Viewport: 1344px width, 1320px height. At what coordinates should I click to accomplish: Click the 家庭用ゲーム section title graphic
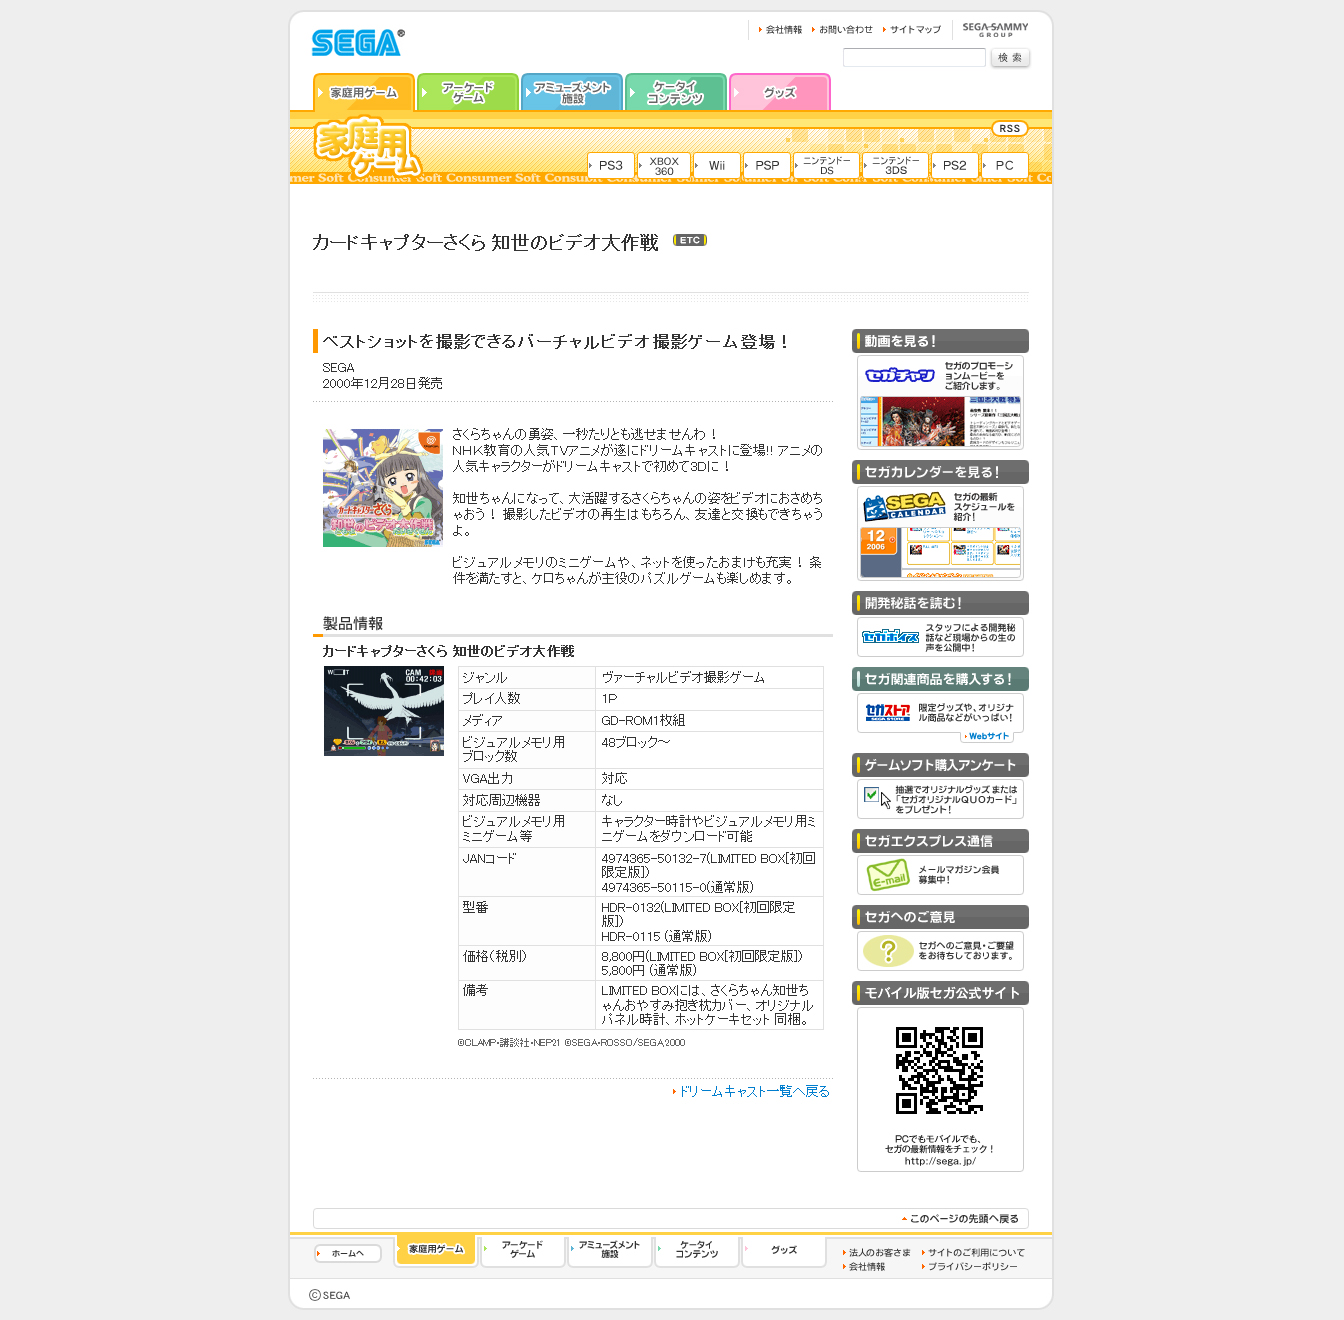(x=367, y=148)
